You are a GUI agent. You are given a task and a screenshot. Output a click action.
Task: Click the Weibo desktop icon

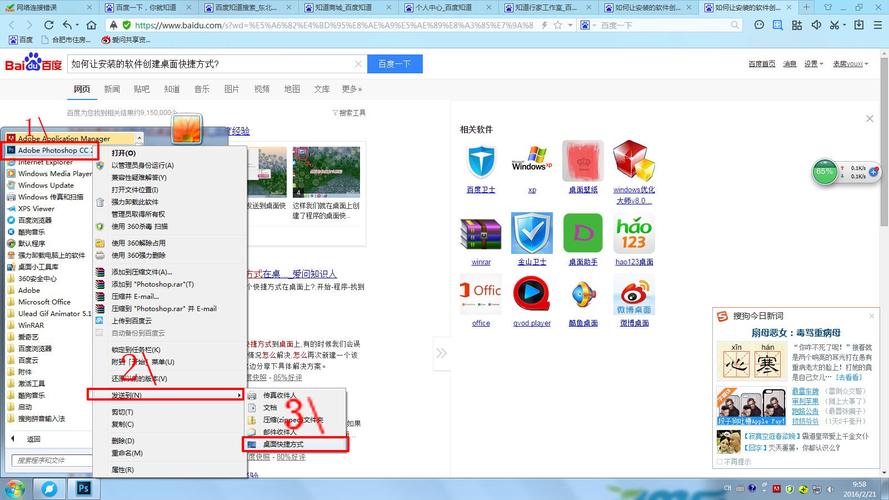tap(634, 295)
